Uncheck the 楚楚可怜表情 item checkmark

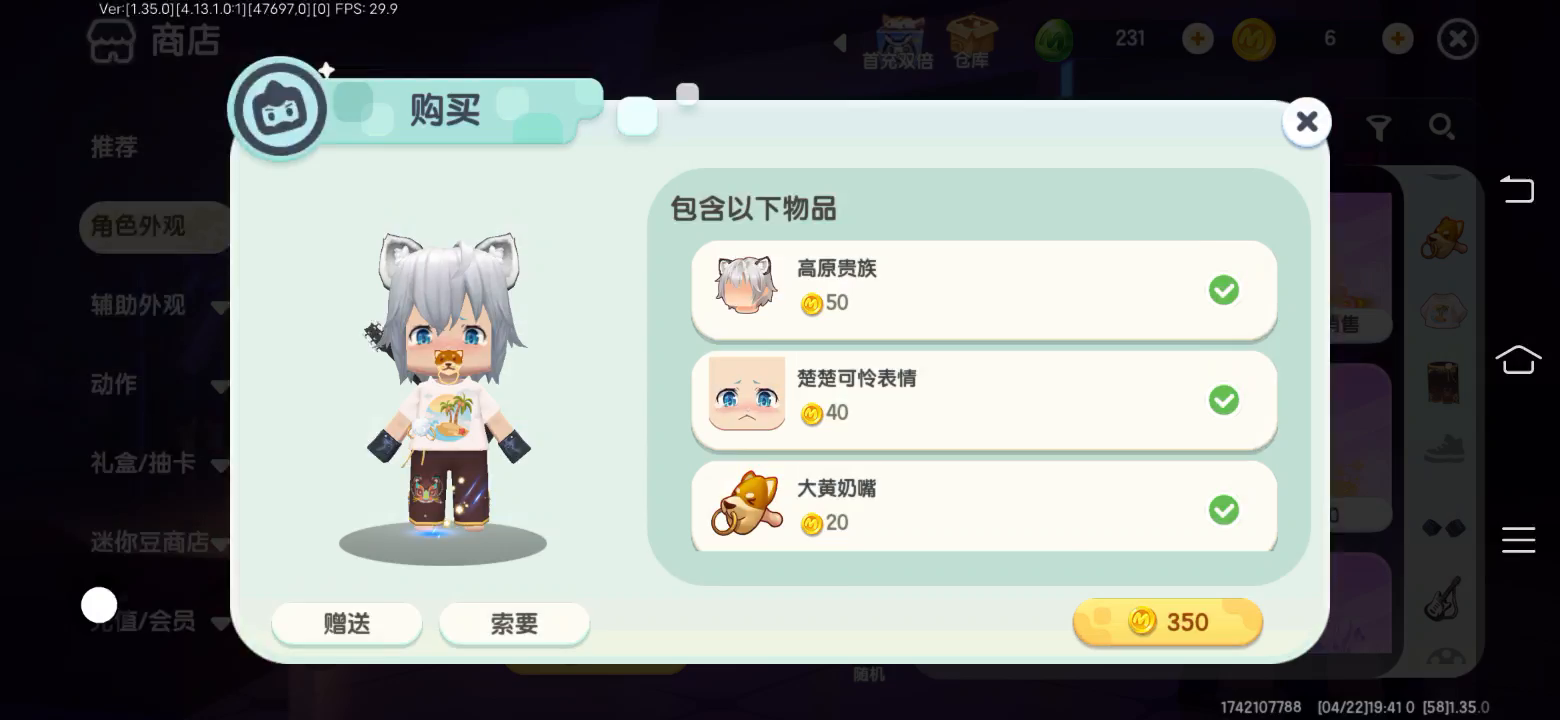[x=1223, y=400]
